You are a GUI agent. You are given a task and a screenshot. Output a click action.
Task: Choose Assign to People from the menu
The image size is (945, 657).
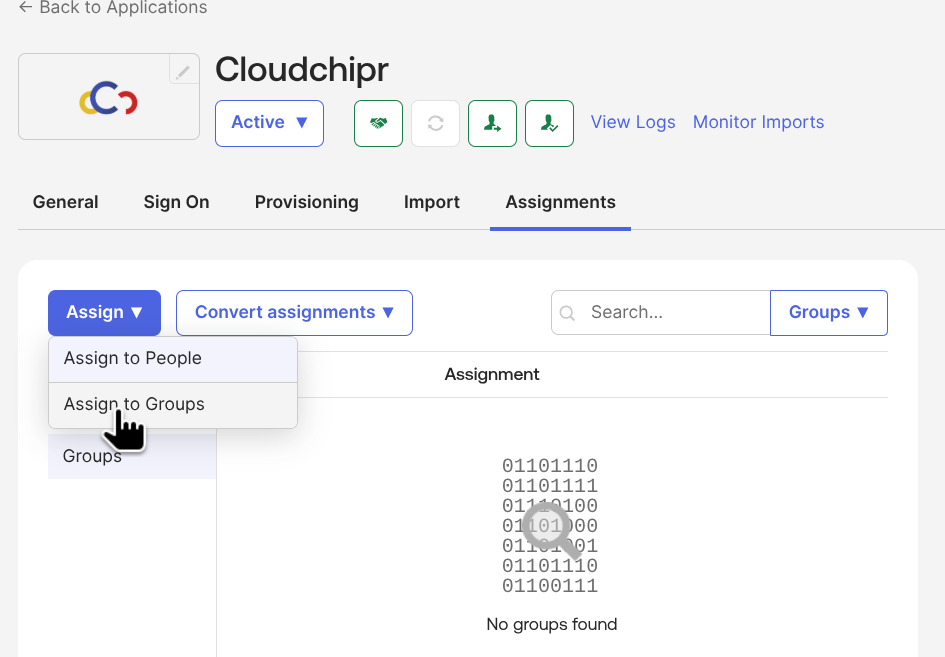173,359
